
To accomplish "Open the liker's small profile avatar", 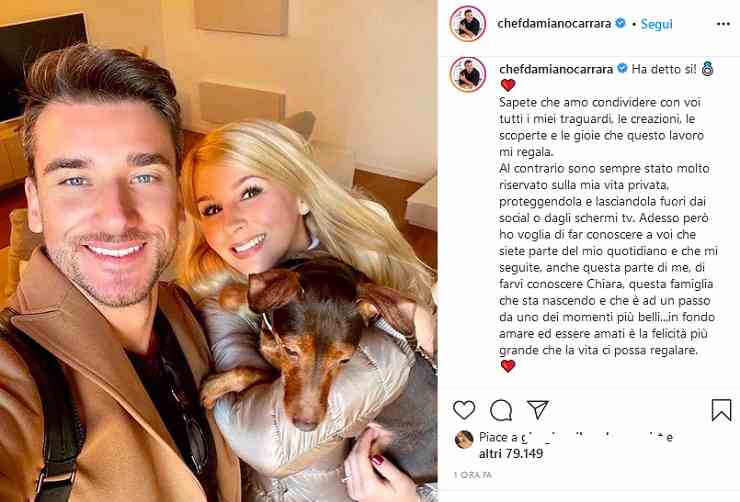I will pyautogui.click(x=464, y=439).
